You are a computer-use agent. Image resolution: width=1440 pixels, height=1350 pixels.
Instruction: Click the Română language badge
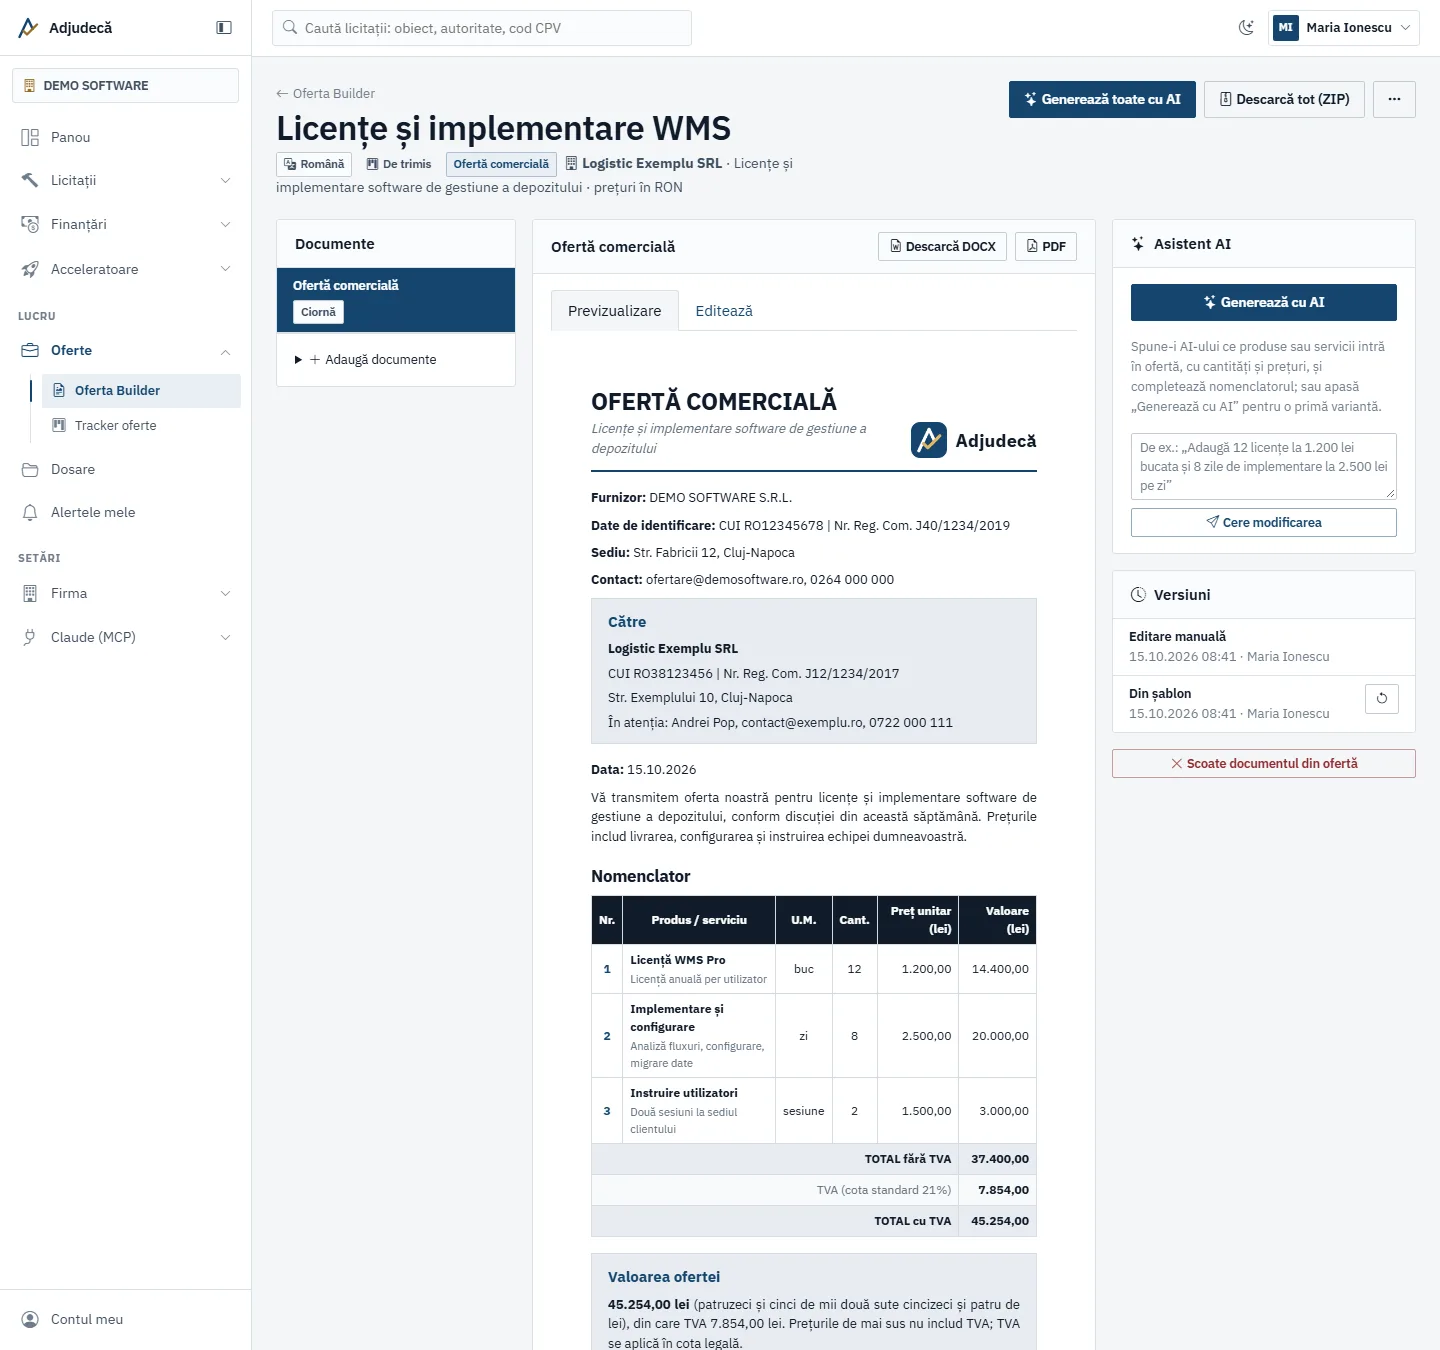click(314, 164)
